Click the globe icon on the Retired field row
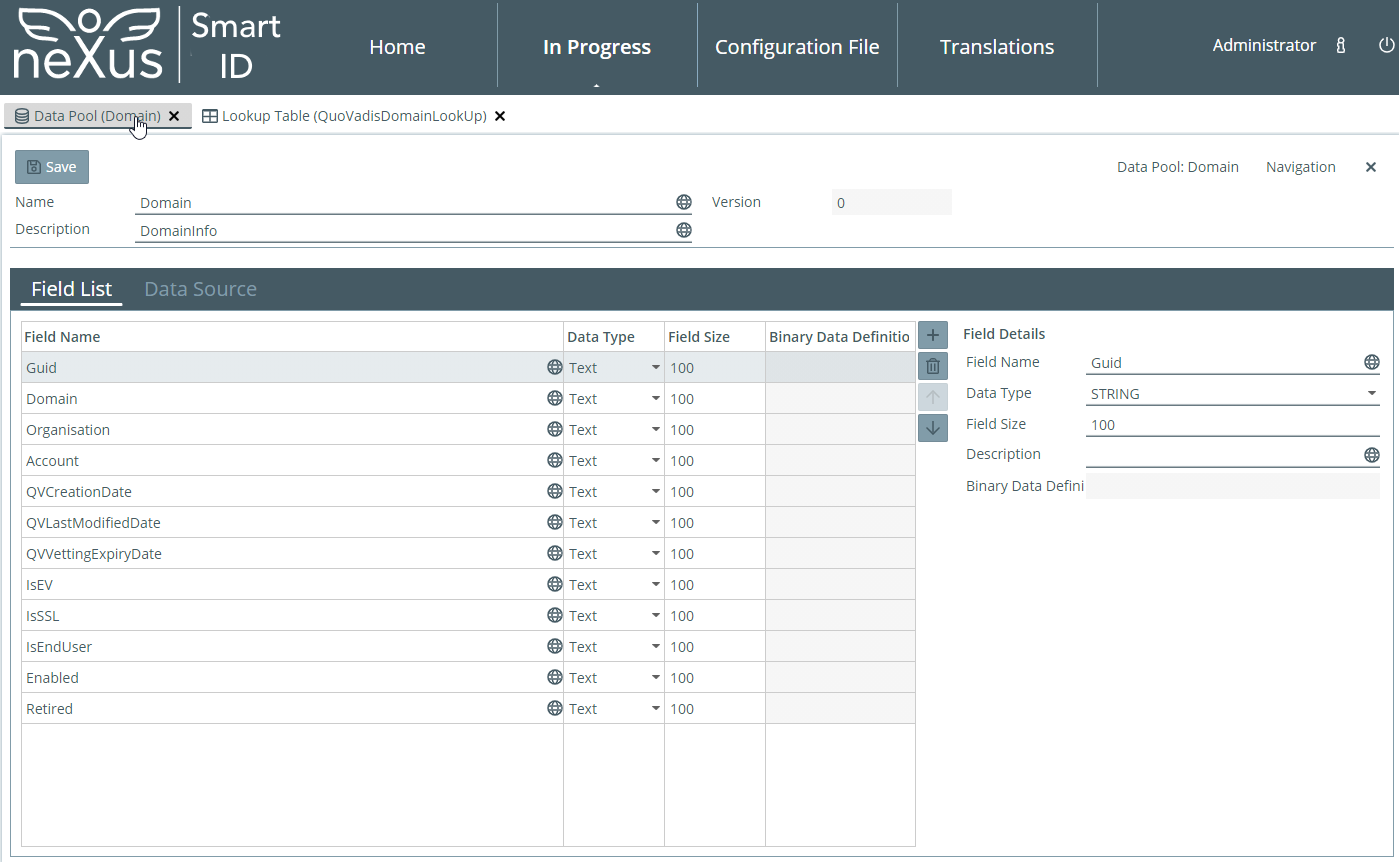 (555, 708)
